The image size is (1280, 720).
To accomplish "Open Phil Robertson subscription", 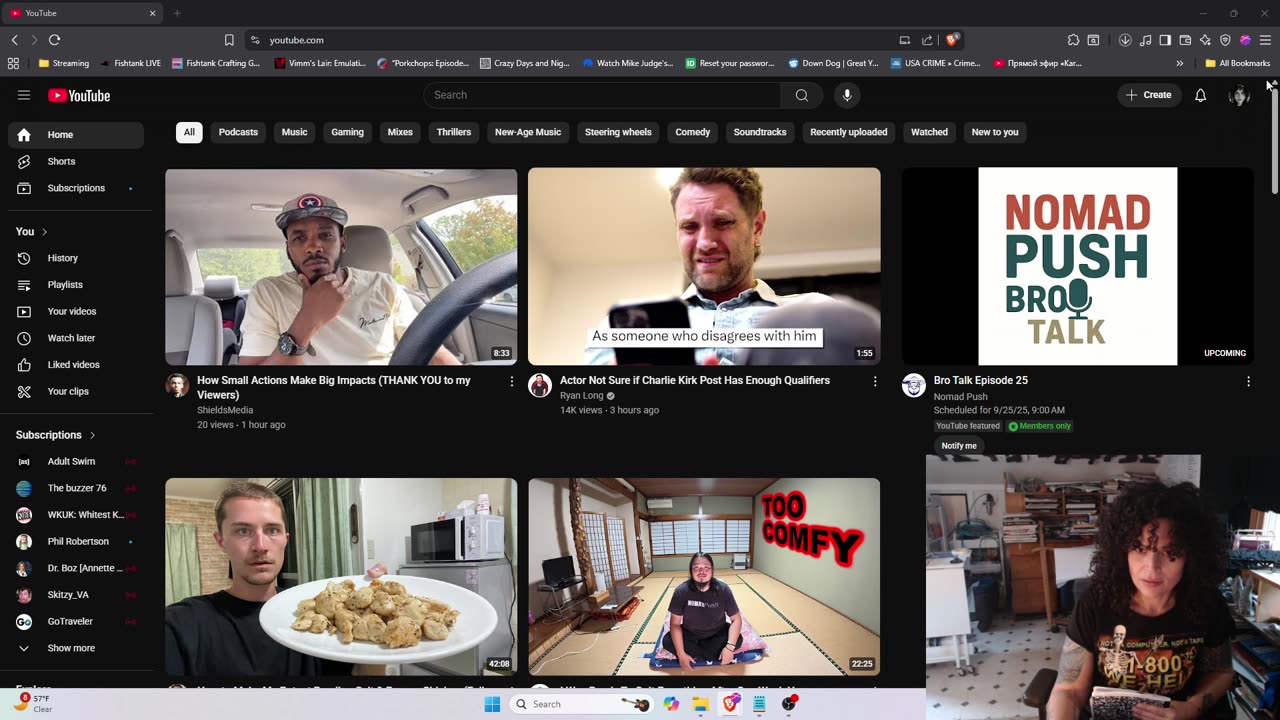I will 76,541.
